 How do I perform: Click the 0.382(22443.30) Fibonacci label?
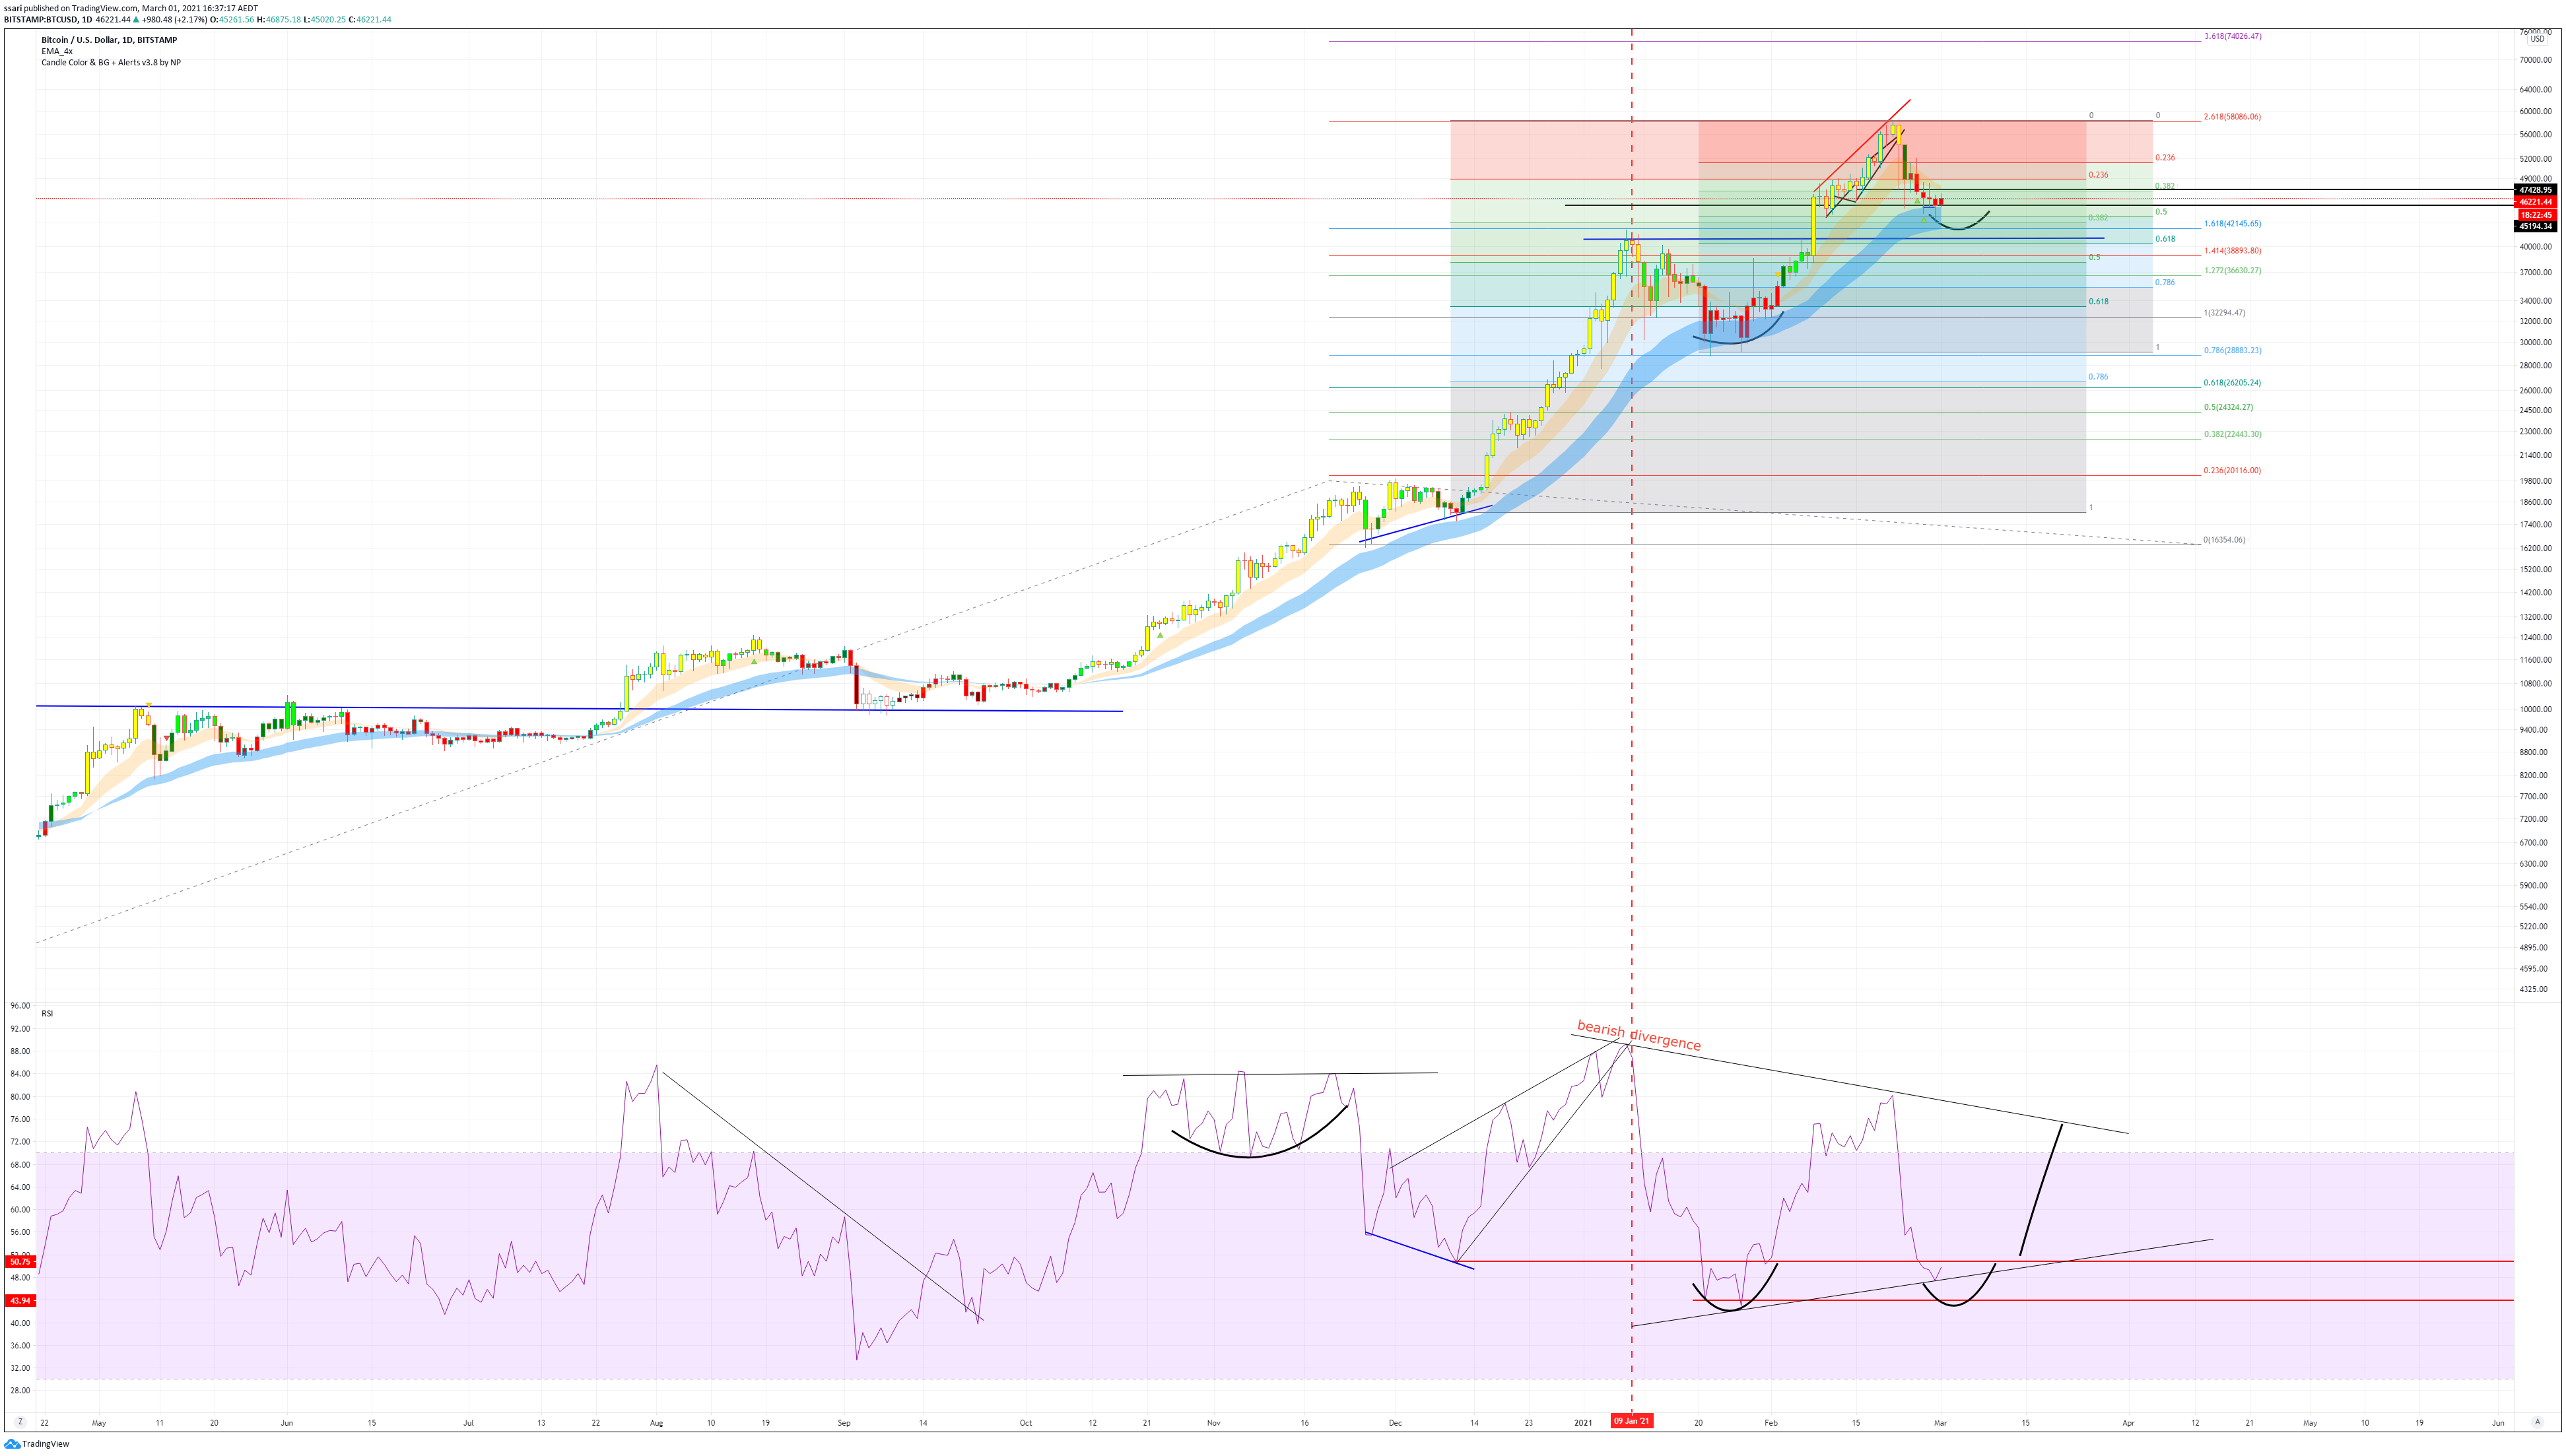[2232, 434]
